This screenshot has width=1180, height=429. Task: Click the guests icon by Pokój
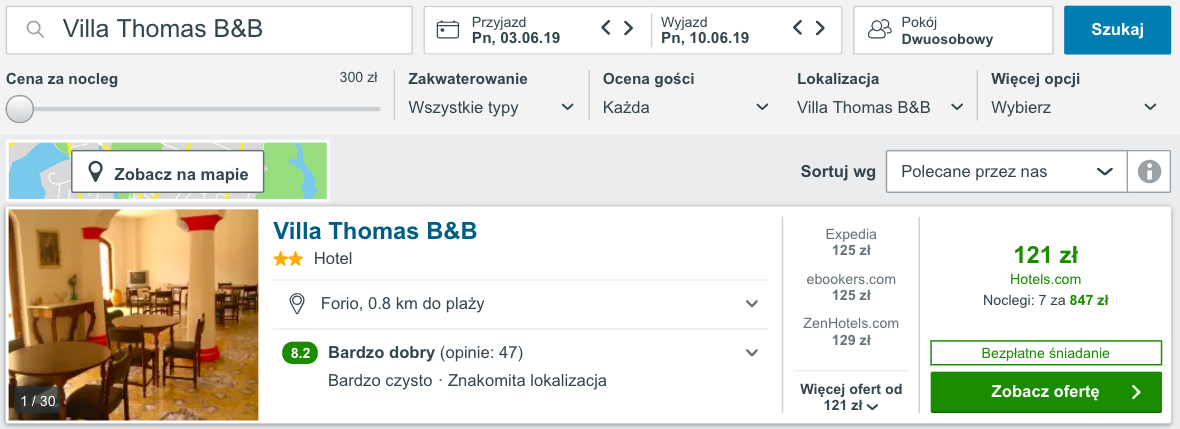pos(879,29)
